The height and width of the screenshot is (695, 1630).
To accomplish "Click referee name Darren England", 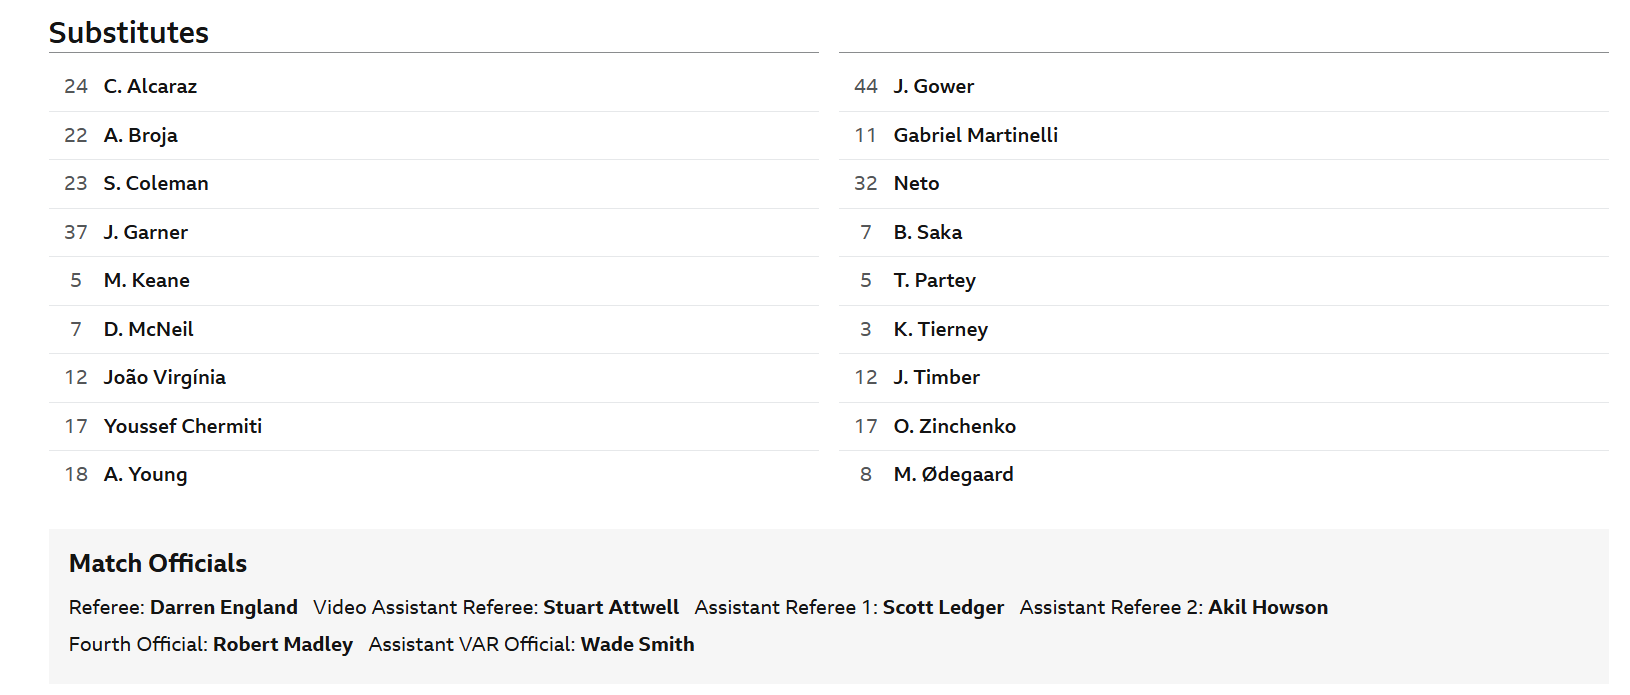I will tap(224, 608).
